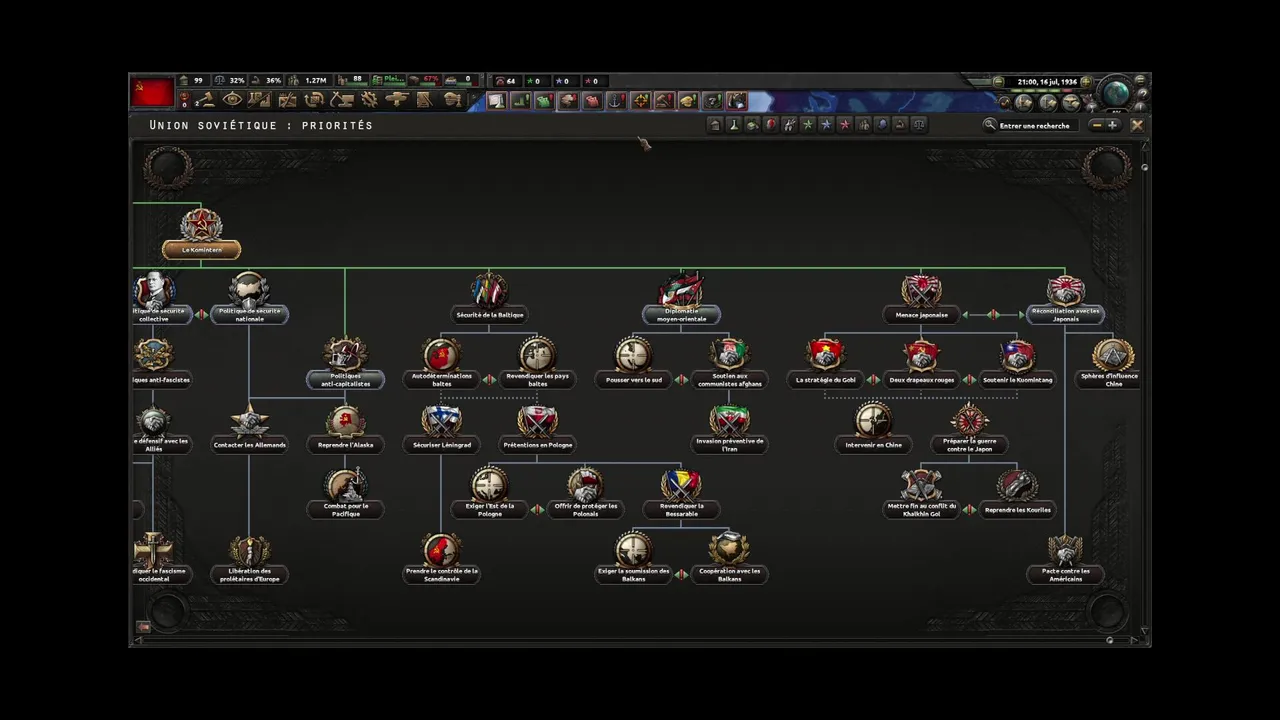Viewport: 1280px width, 720px height.
Task: Select 'Préparer la guerre contre le Japon' focus
Action: pos(969,427)
